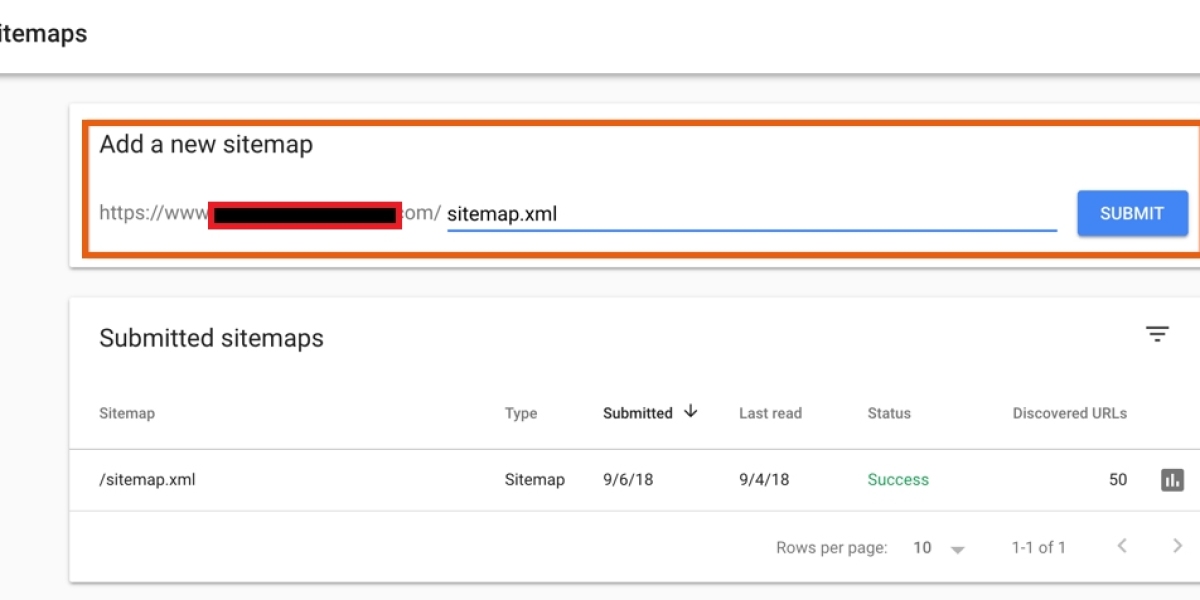
Task: Click the Discovered URLs column header
Action: coord(1069,413)
